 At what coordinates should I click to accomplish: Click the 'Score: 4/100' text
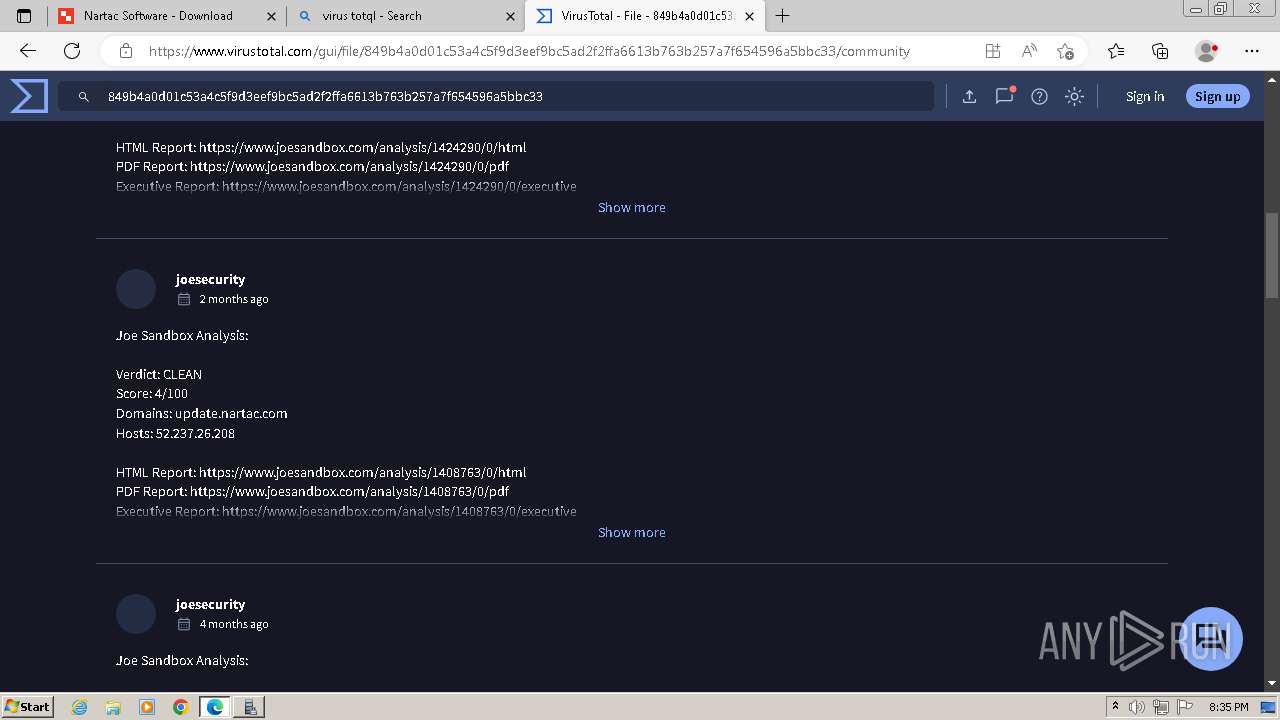tap(152, 394)
